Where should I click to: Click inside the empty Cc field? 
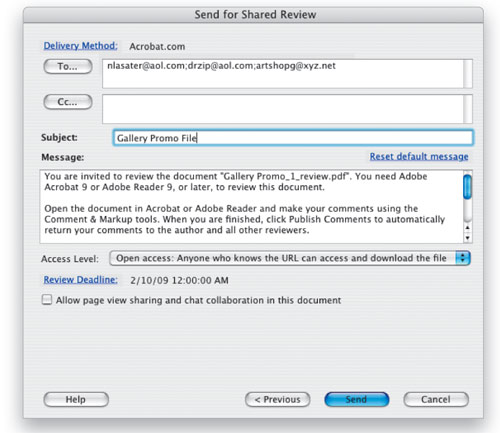[283, 109]
